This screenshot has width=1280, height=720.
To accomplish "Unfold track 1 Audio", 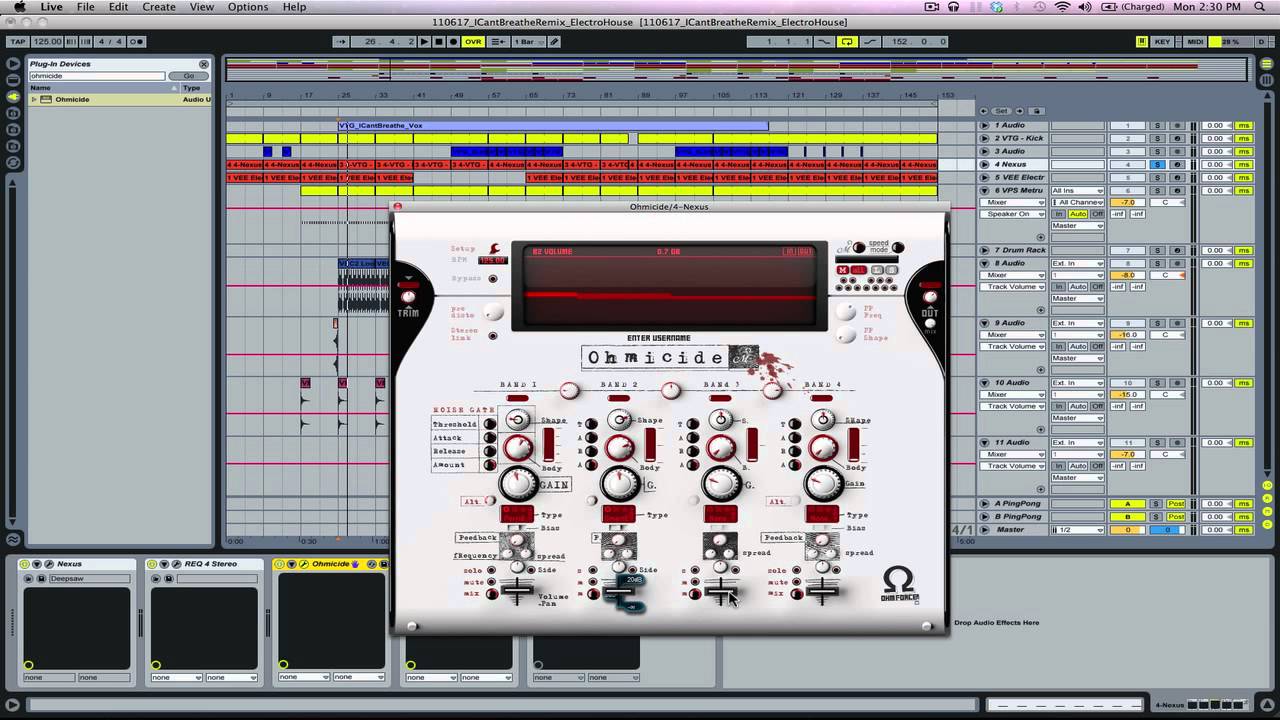I will tap(984, 125).
